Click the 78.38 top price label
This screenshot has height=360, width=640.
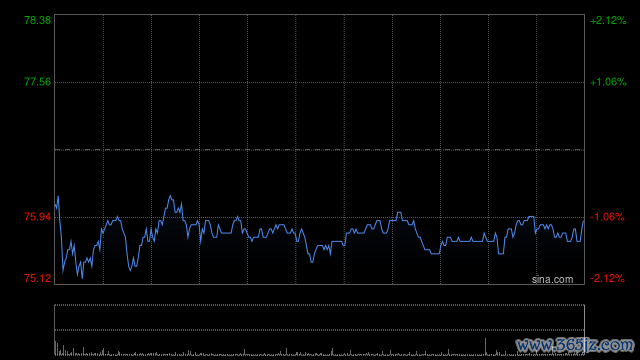(x=38, y=20)
